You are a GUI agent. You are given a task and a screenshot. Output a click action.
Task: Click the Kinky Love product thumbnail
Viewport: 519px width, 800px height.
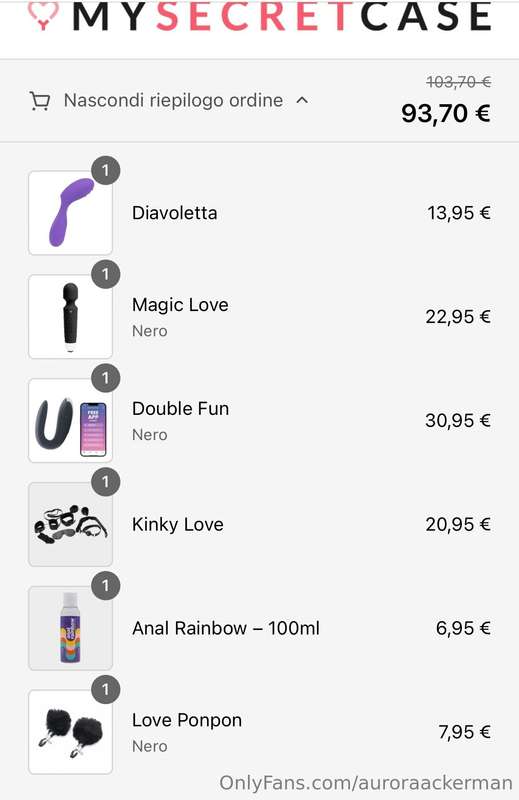[x=70, y=524]
